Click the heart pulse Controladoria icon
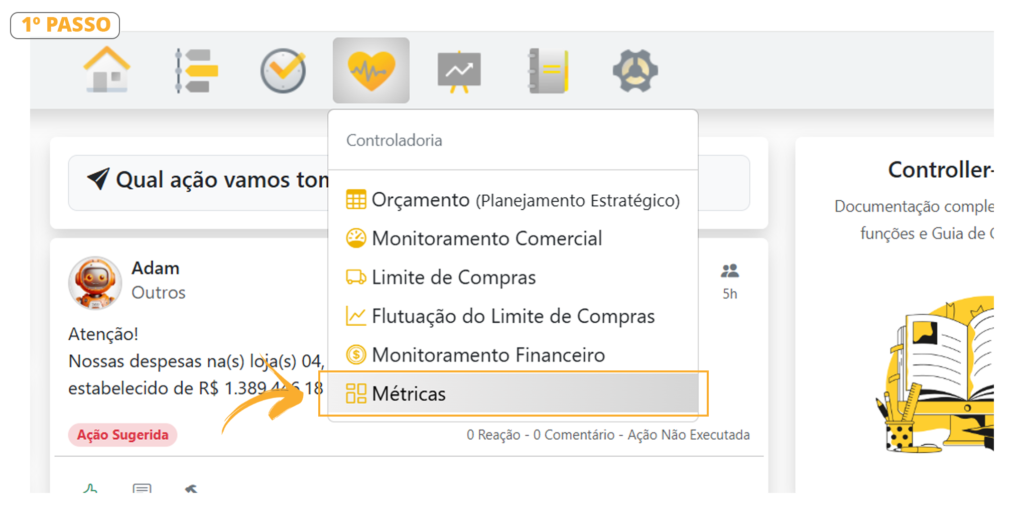Viewport: 1024px width, 523px height. coord(371,71)
